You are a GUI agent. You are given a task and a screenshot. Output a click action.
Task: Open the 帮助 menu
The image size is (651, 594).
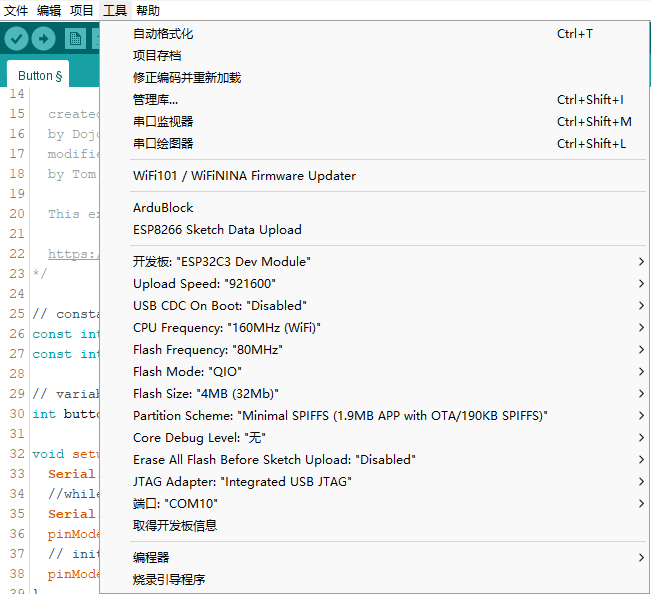coord(147,10)
